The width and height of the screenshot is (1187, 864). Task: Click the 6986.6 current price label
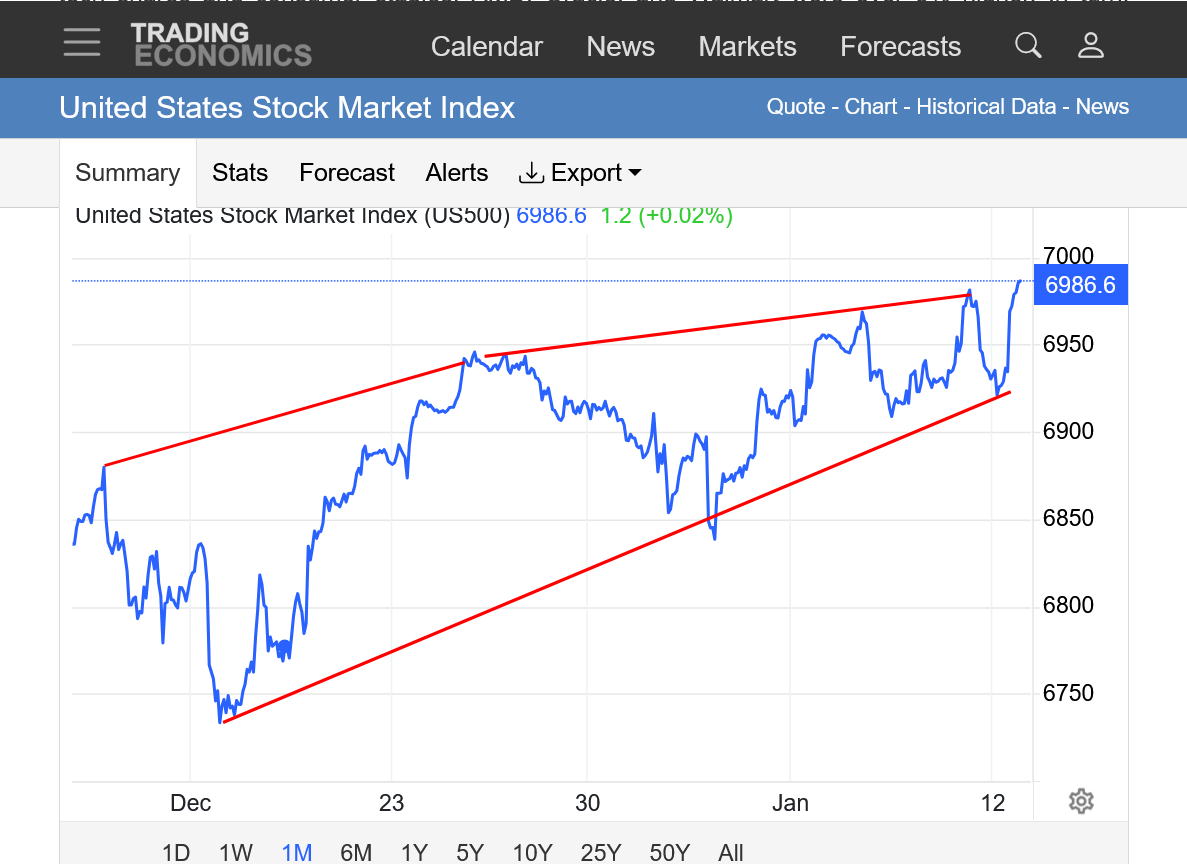pos(1080,285)
